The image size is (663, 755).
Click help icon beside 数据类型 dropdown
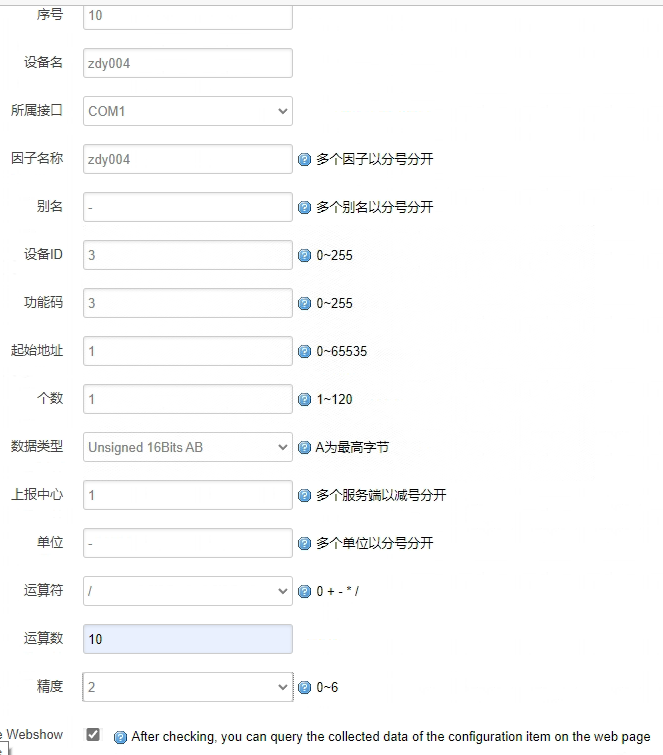click(x=305, y=448)
